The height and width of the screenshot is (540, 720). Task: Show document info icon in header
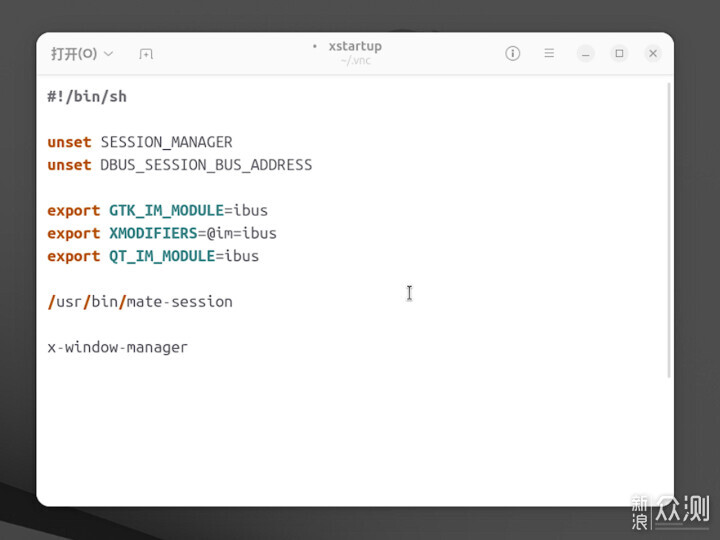click(512, 53)
